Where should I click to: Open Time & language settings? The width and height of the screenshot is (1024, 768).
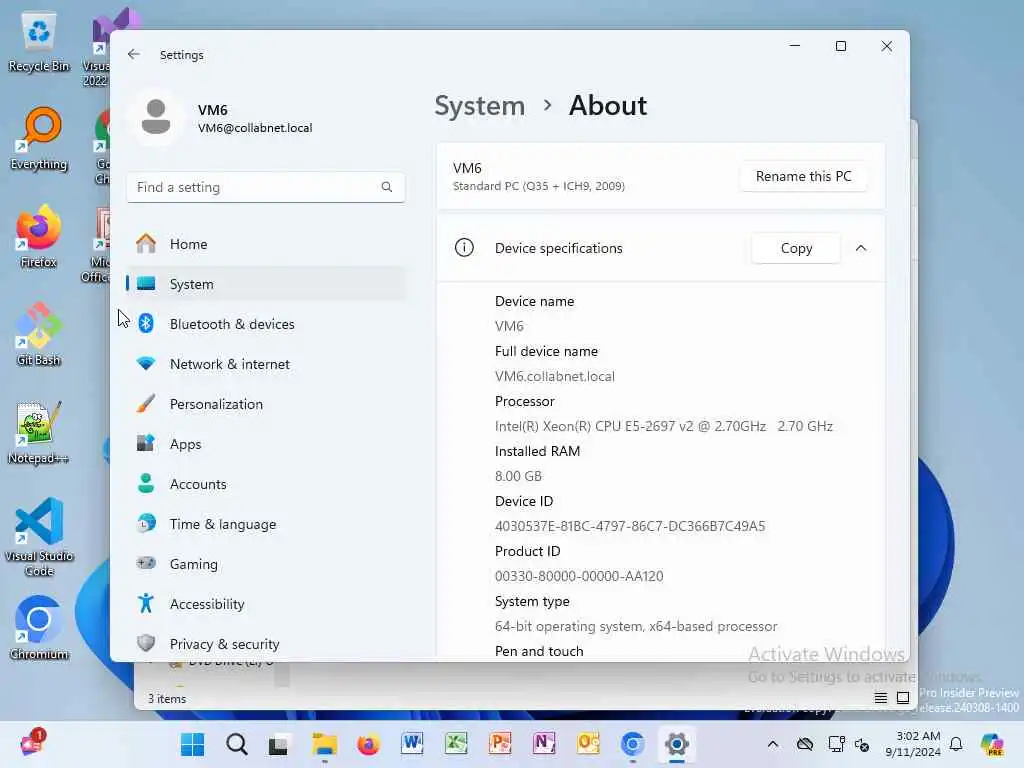pyautogui.click(x=266, y=524)
